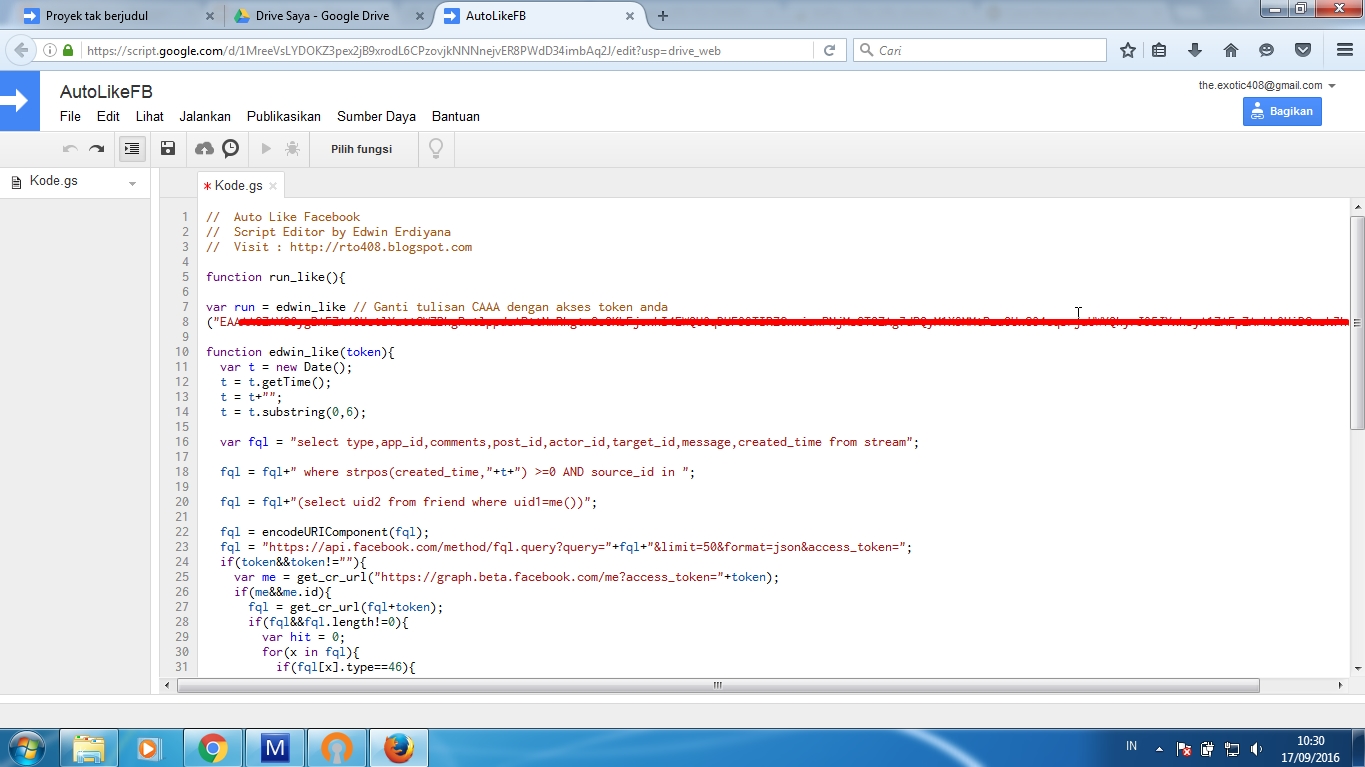Screen dimensions: 1365x767
Task: Click the volume speaker icon in system tray
Action: [x=1256, y=748]
